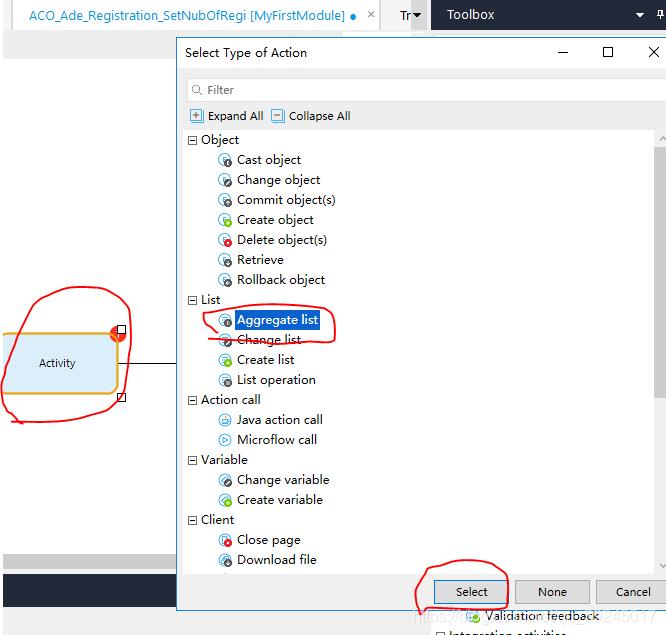This screenshot has width=666, height=635.
Task: Collapse the Variable category node
Action: tap(193, 460)
